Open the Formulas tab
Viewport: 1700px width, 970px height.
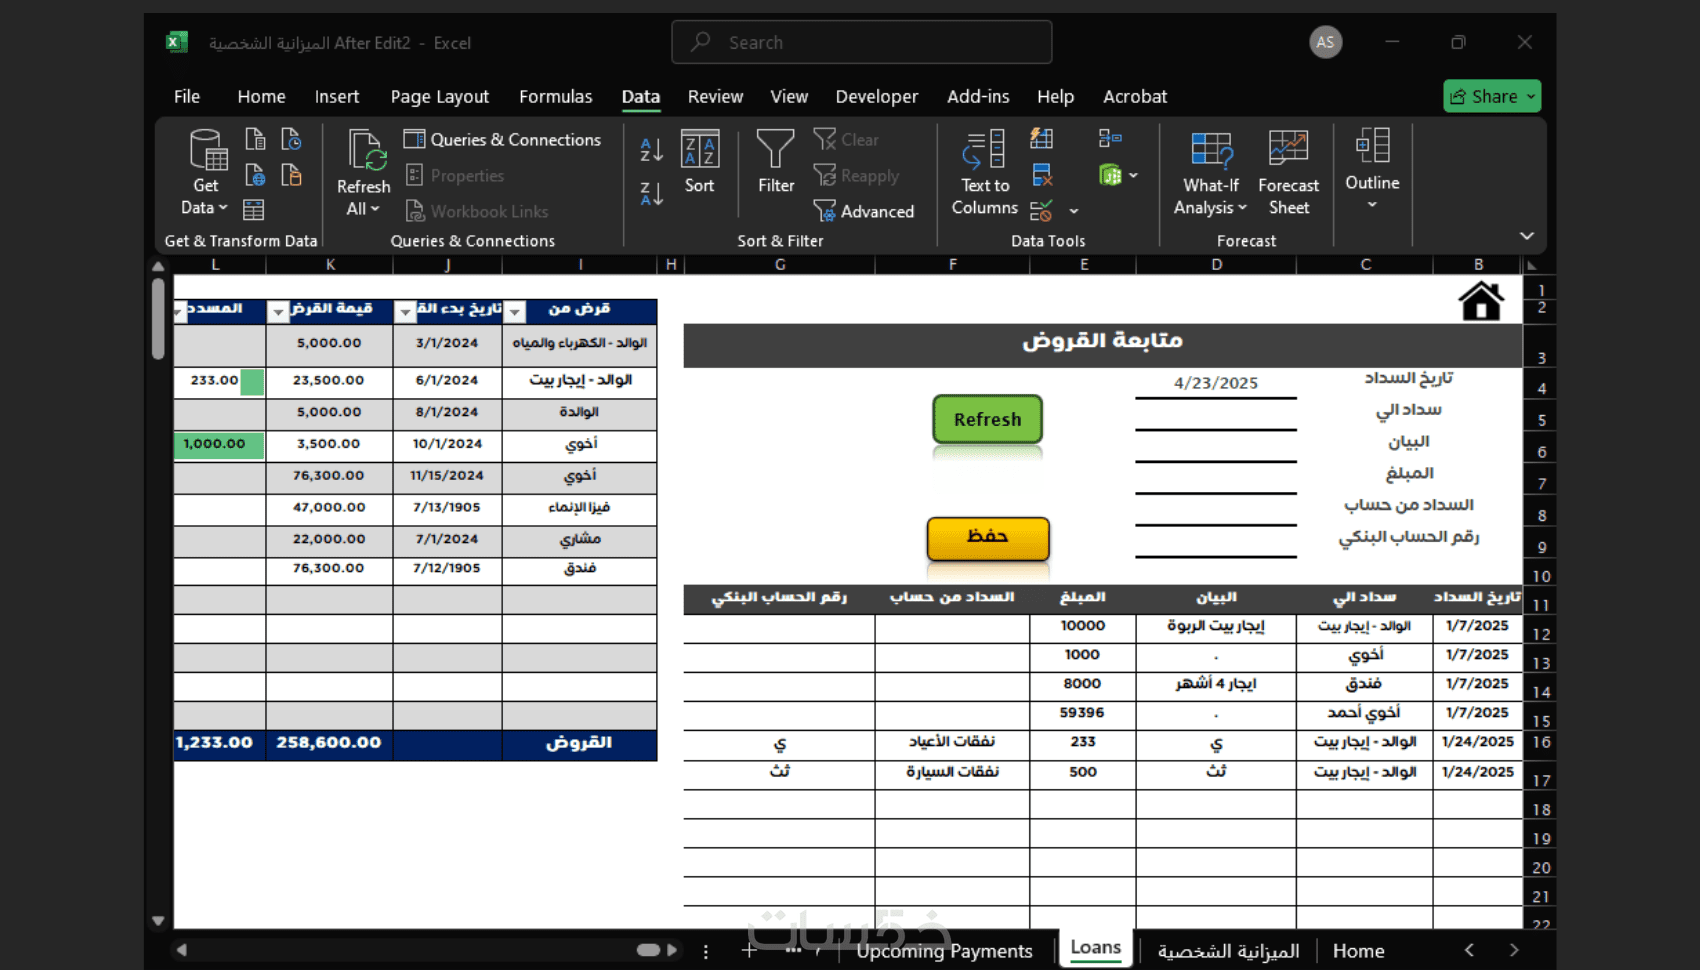[556, 97]
